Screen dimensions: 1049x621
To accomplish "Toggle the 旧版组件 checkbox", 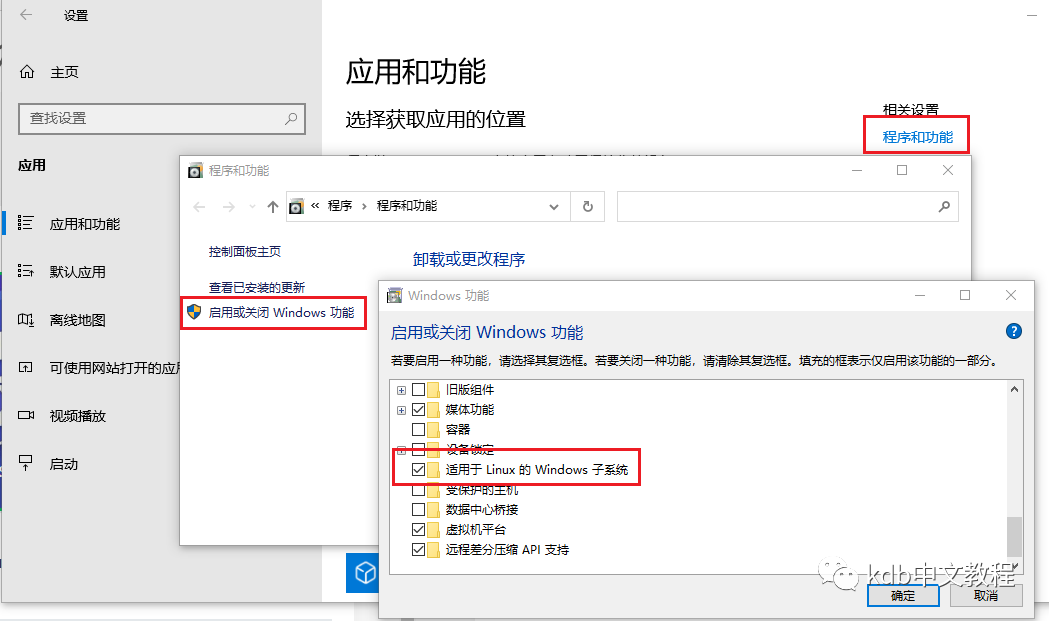I will (x=418, y=389).
